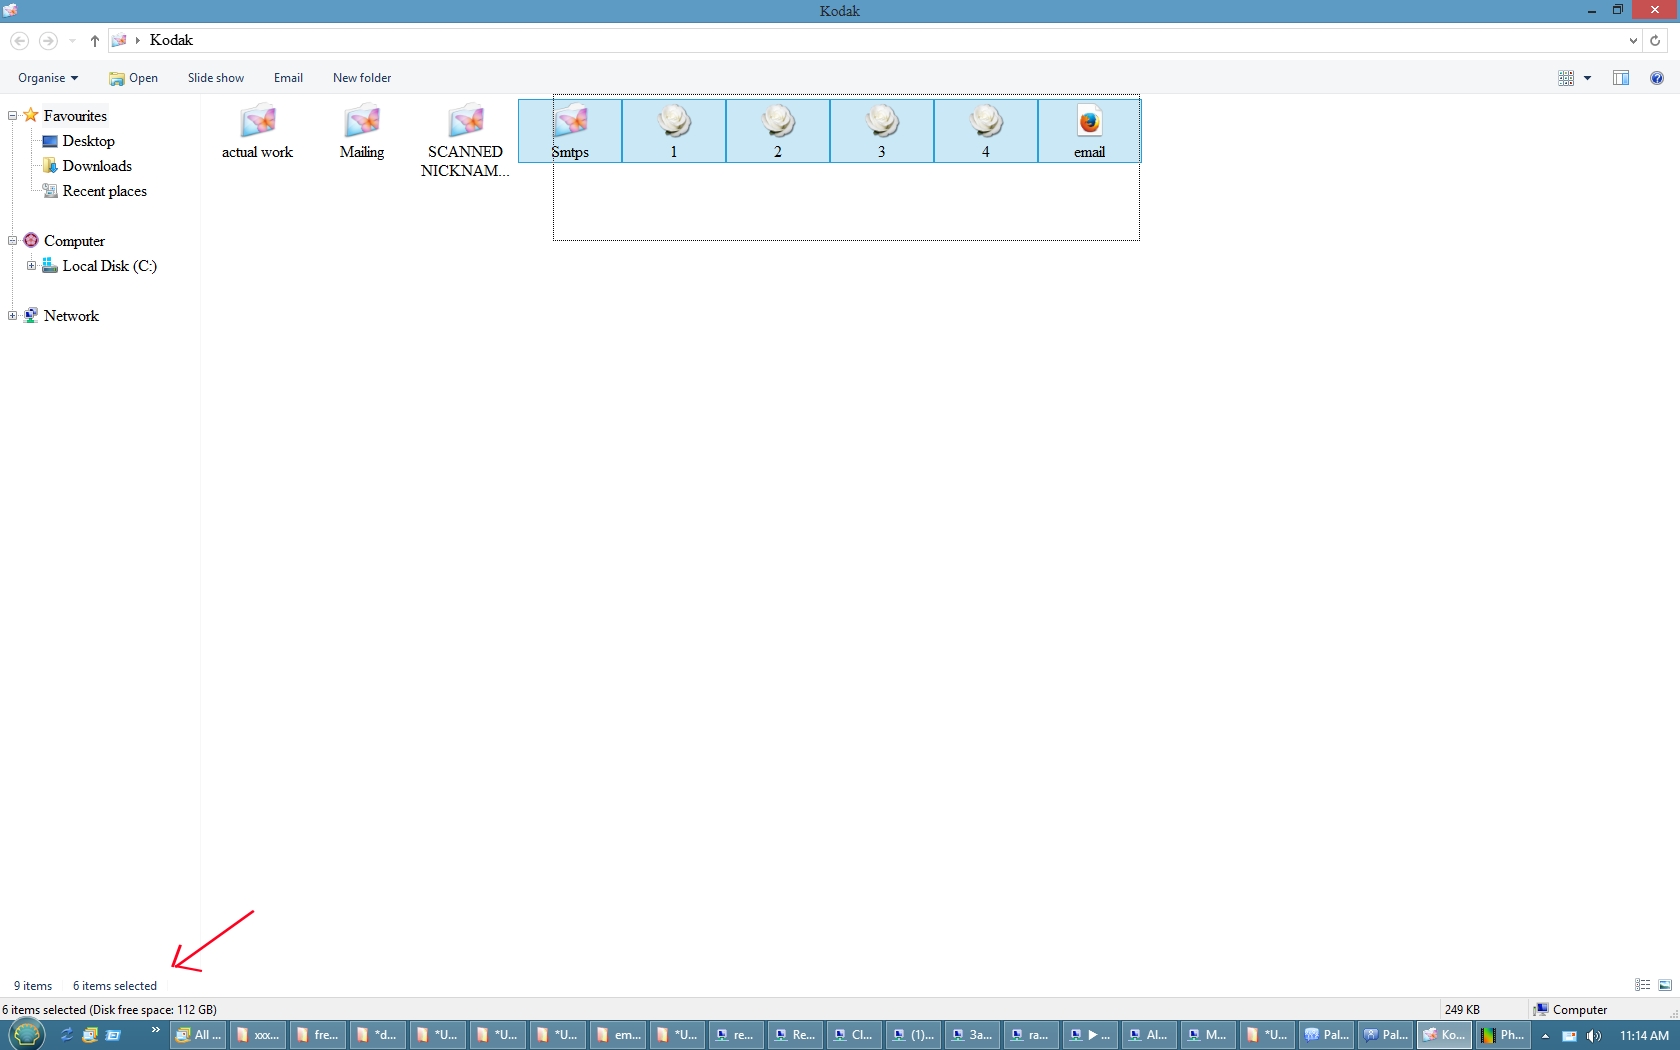Select the Mailing folder icon
The height and width of the screenshot is (1050, 1680).
pyautogui.click(x=362, y=122)
